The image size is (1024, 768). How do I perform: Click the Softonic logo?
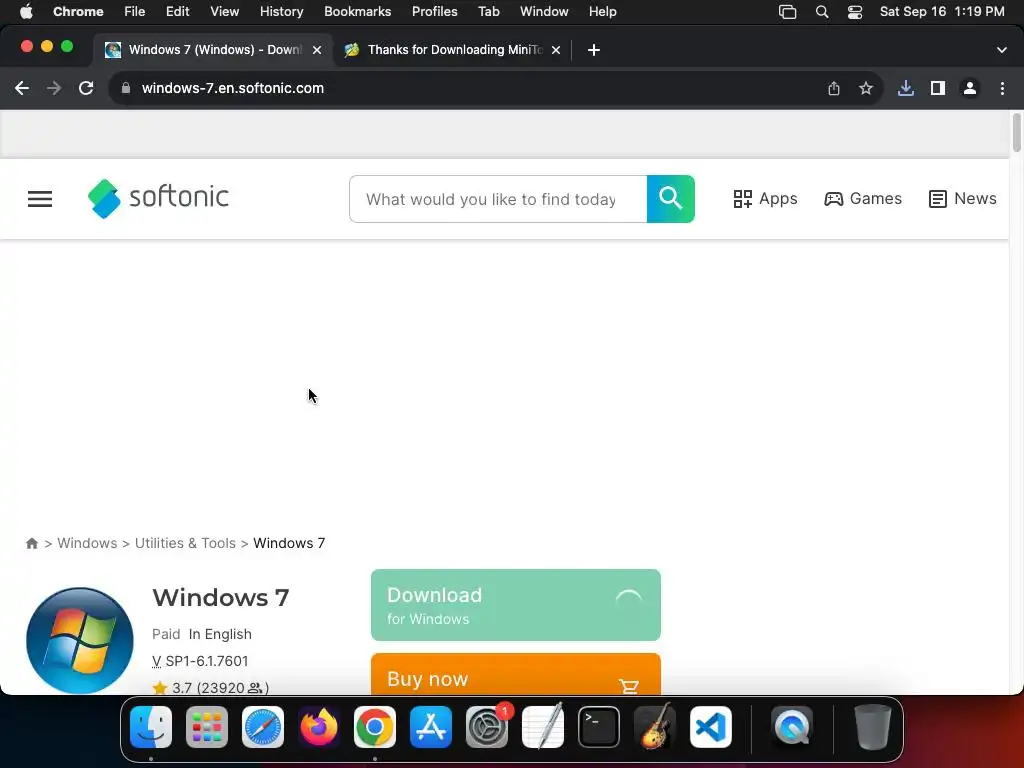[159, 199]
